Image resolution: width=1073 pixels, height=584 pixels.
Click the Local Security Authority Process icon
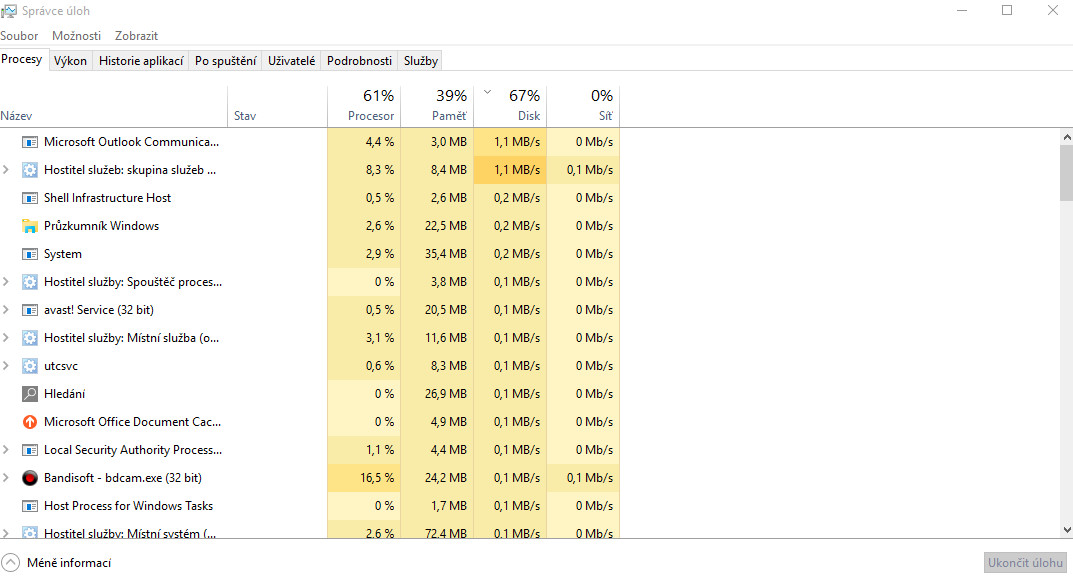[29, 450]
